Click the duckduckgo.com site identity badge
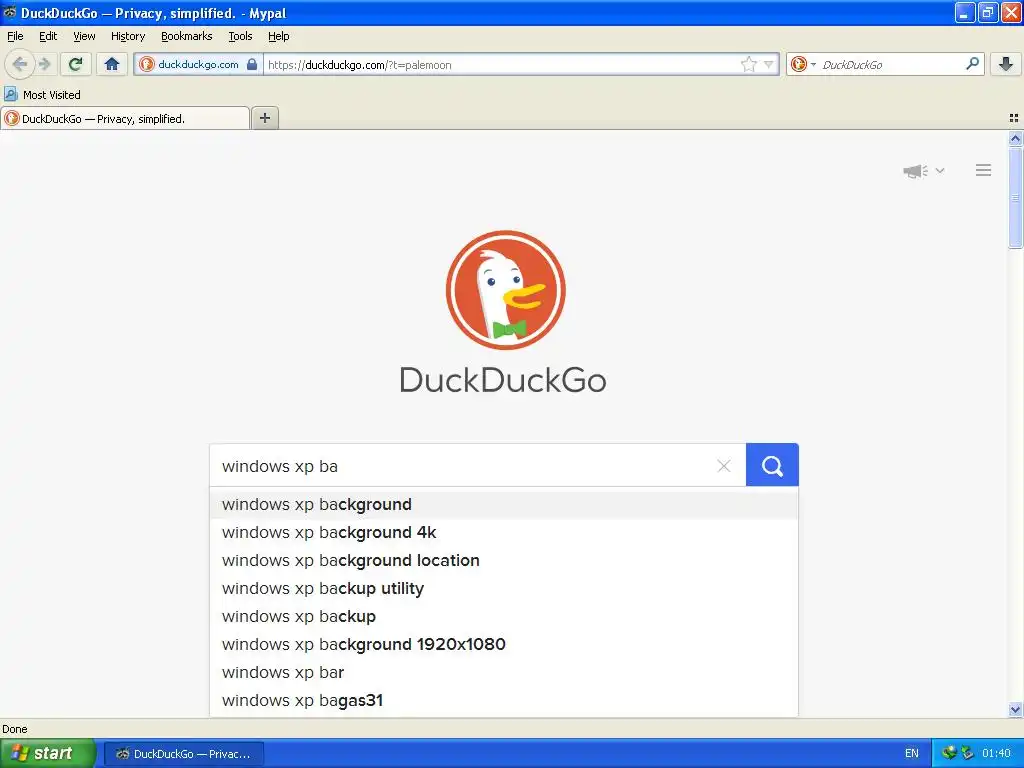Screen dimensions: 1024x768 pyautogui.click(x=199, y=64)
